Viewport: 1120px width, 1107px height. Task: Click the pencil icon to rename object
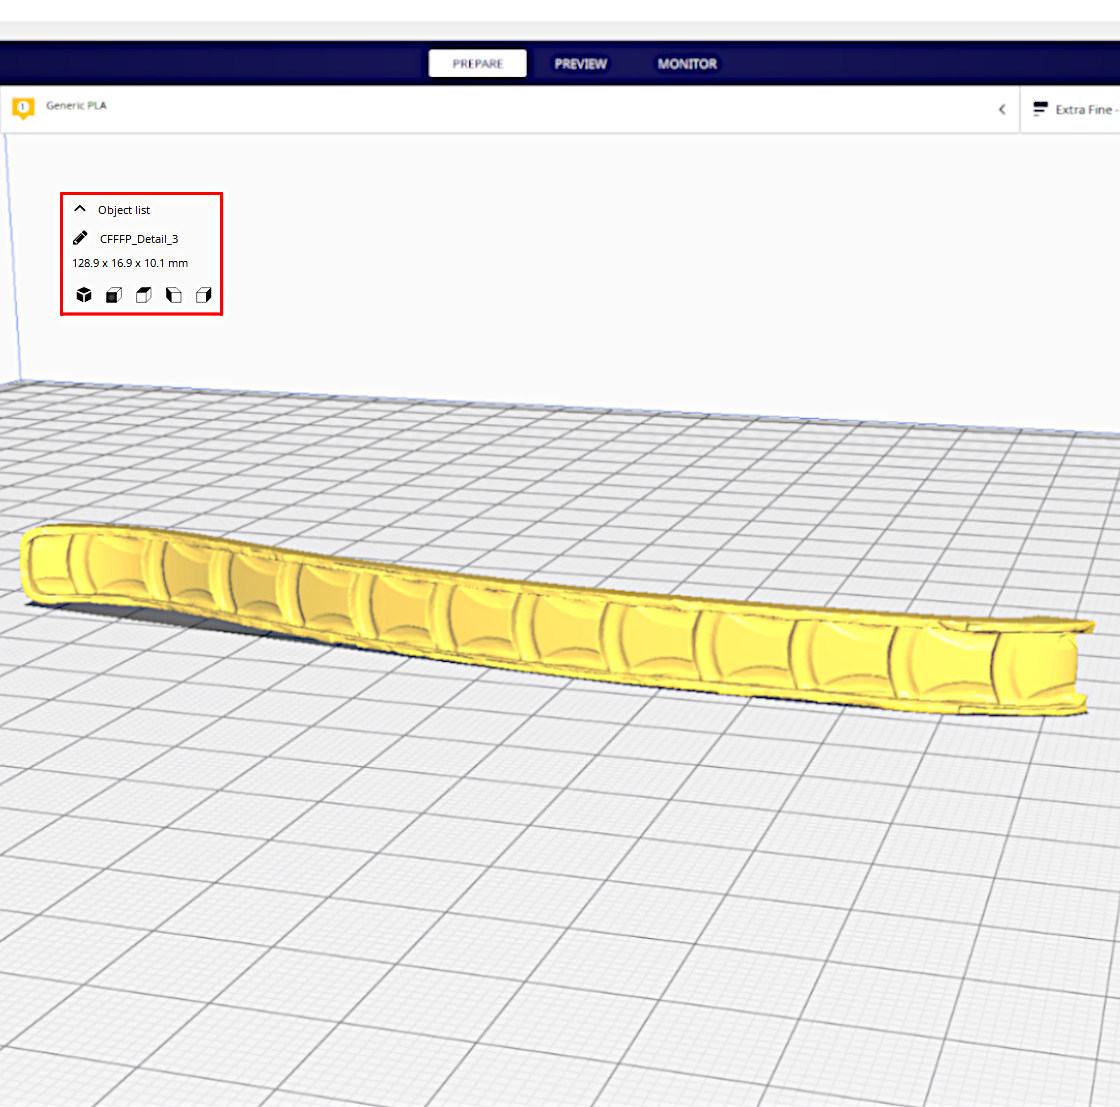pyautogui.click(x=81, y=238)
